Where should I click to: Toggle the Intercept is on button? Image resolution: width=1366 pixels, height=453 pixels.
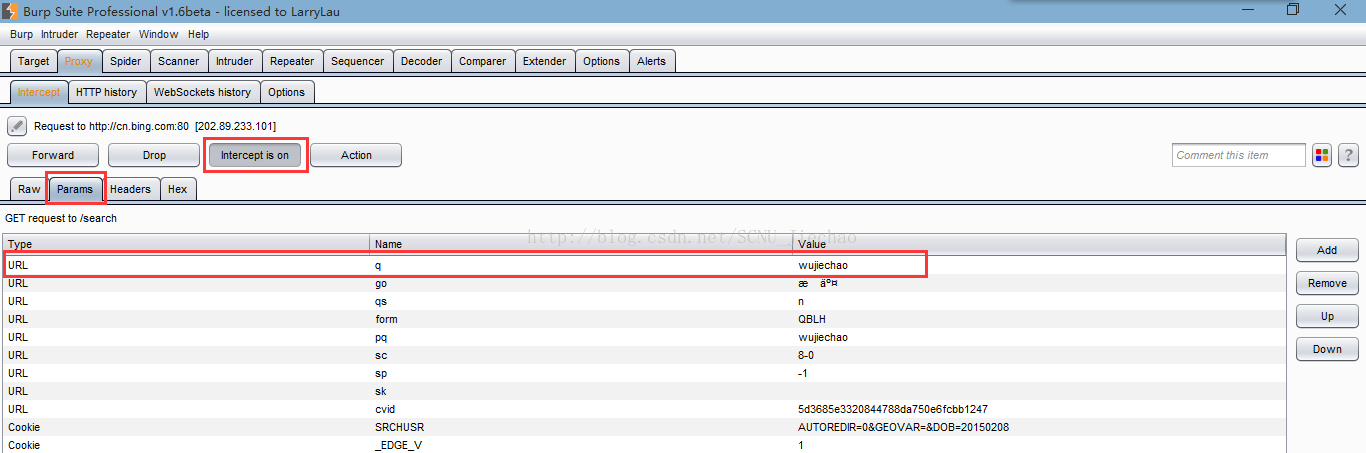click(255, 155)
